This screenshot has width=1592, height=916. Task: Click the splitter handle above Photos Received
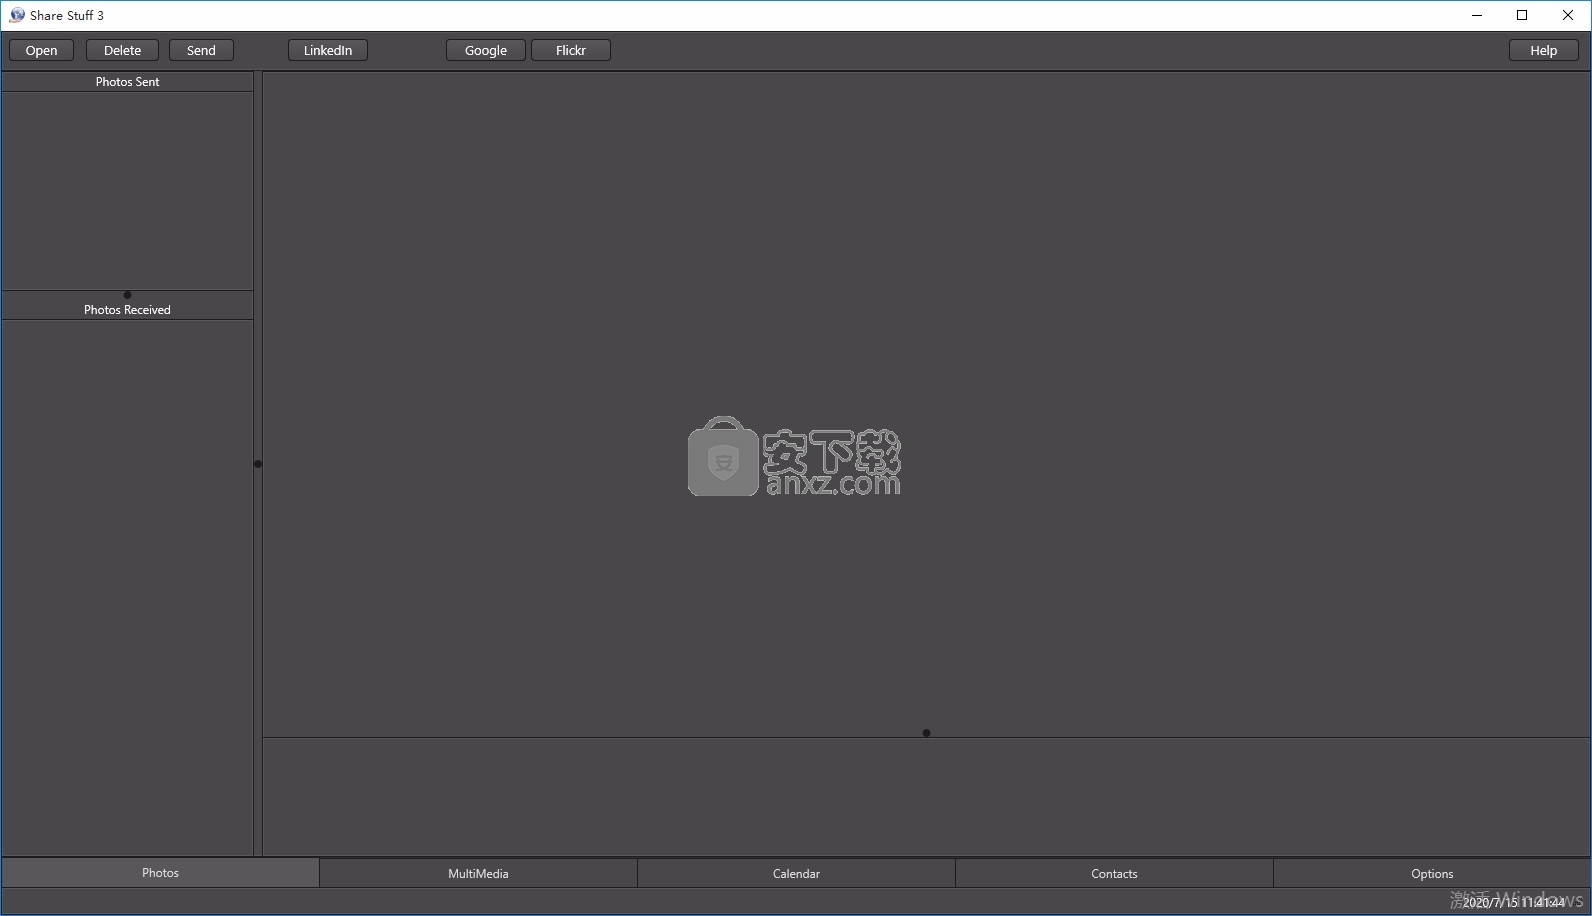point(127,295)
